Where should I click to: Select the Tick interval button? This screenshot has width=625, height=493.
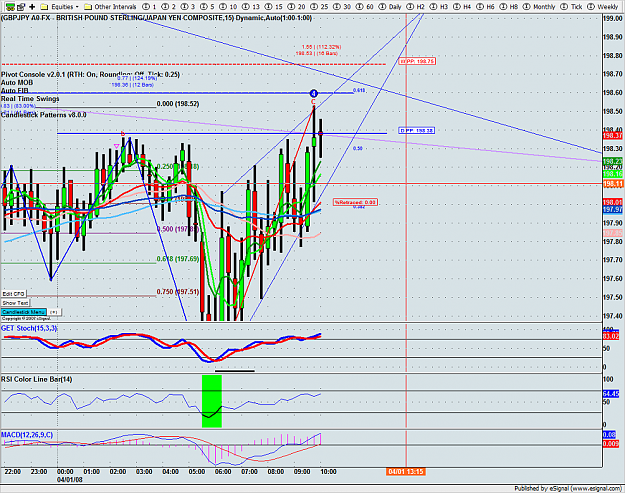click(x=572, y=7)
